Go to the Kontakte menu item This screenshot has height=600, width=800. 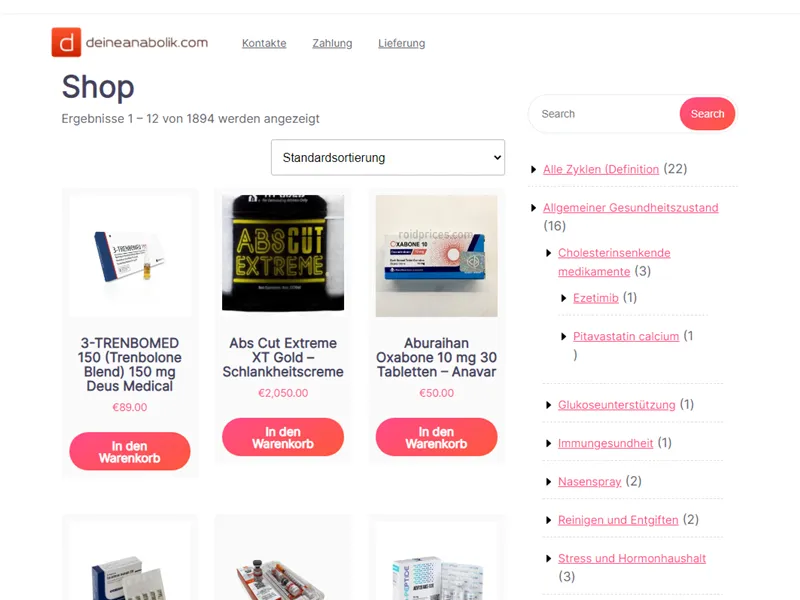pyautogui.click(x=264, y=43)
